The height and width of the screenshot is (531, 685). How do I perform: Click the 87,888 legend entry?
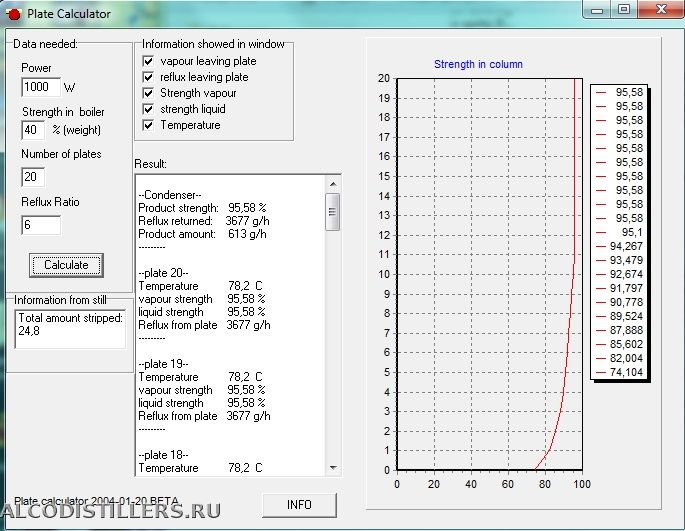619,330
